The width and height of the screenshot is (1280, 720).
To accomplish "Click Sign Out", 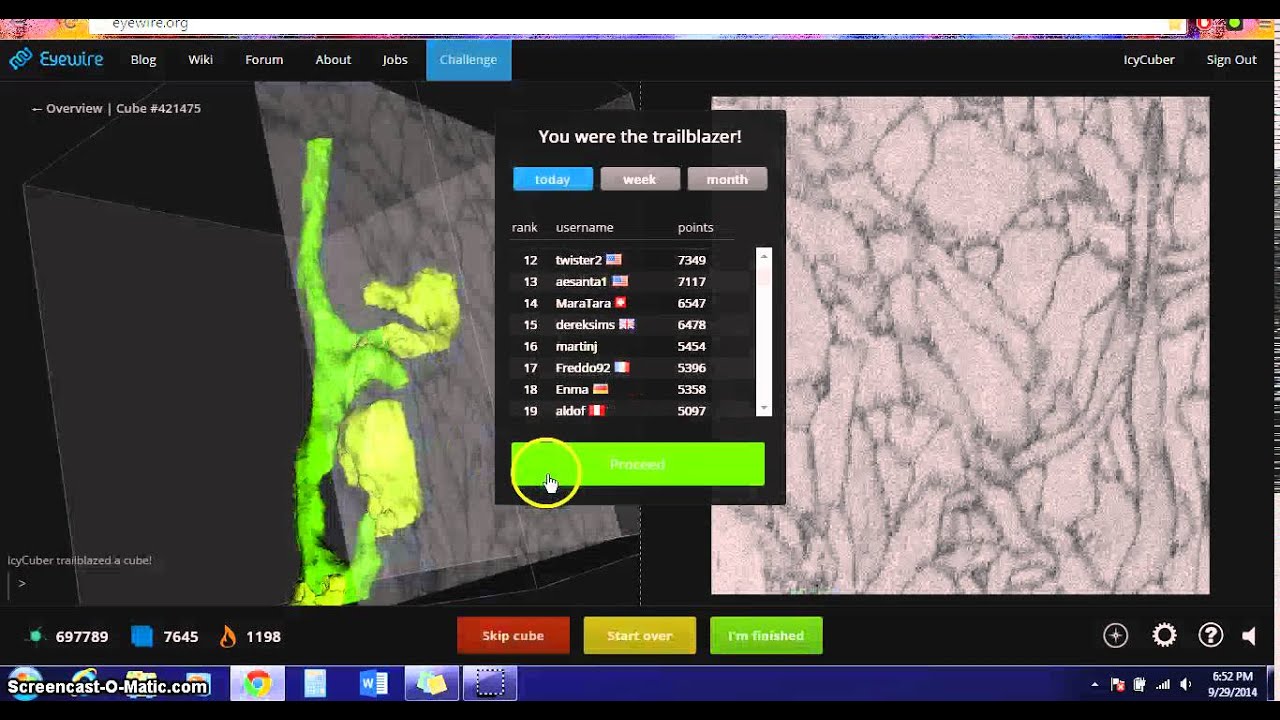I will click(x=1231, y=60).
